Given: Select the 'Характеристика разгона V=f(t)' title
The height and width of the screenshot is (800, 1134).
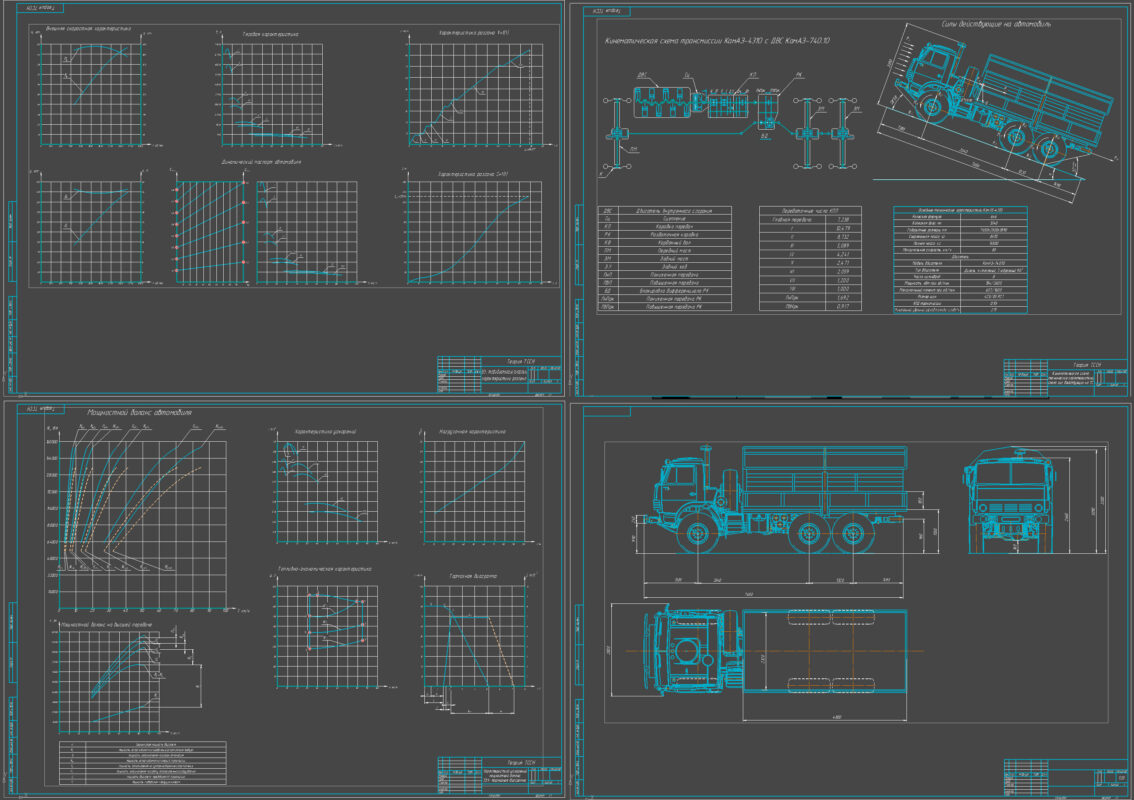Looking at the screenshot, I should tap(474, 33).
